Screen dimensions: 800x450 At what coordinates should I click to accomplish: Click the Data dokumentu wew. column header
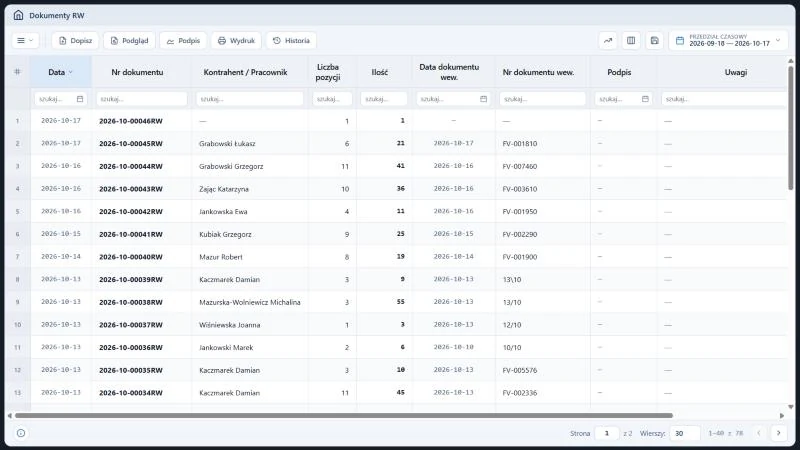[x=449, y=72]
